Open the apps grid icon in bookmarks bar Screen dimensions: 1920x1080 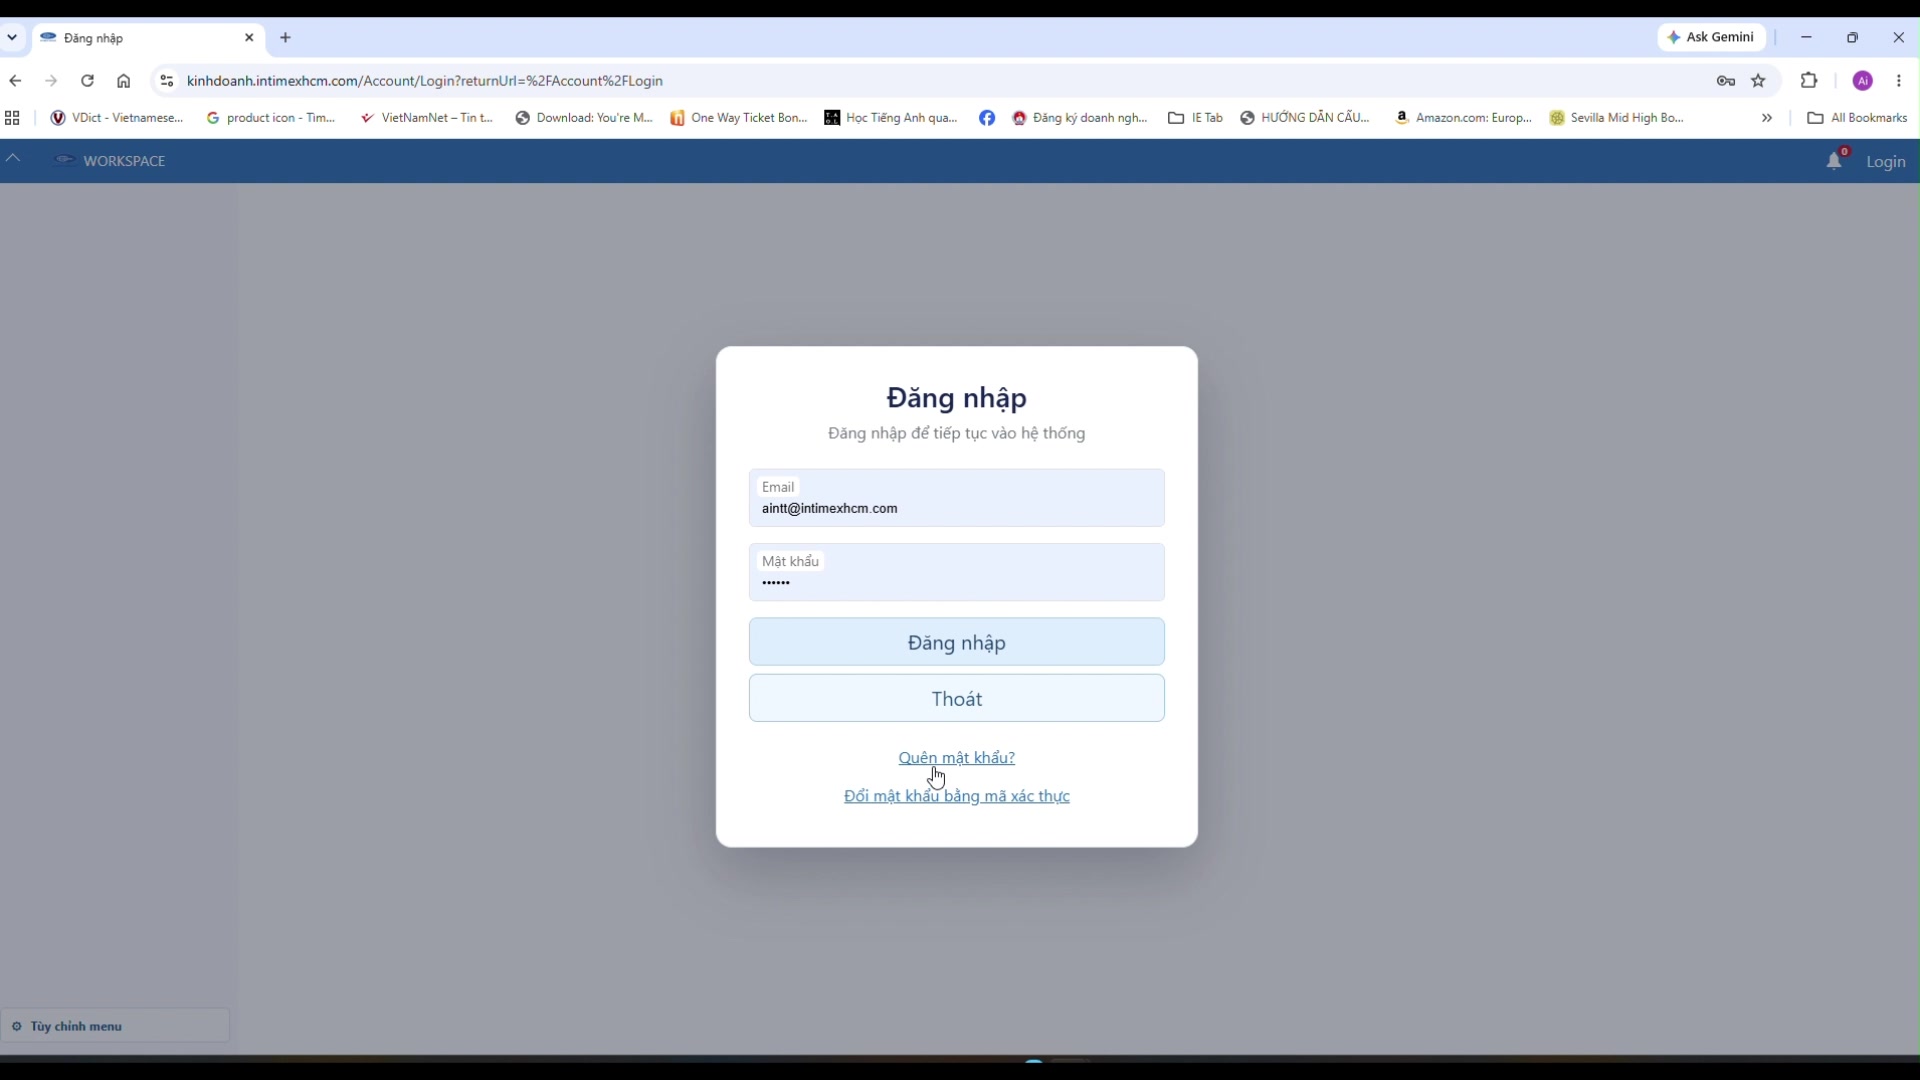tap(12, 118)
